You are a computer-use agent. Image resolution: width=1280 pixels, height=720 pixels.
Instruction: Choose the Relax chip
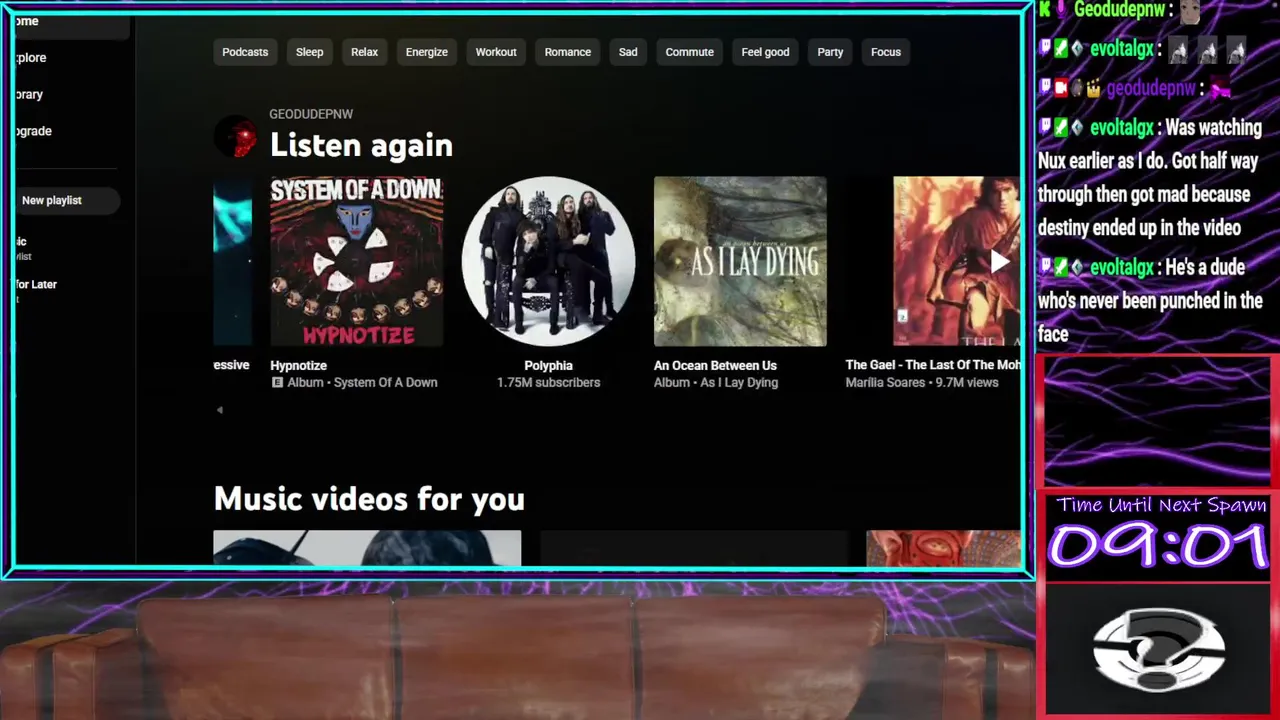click(364, 52)
